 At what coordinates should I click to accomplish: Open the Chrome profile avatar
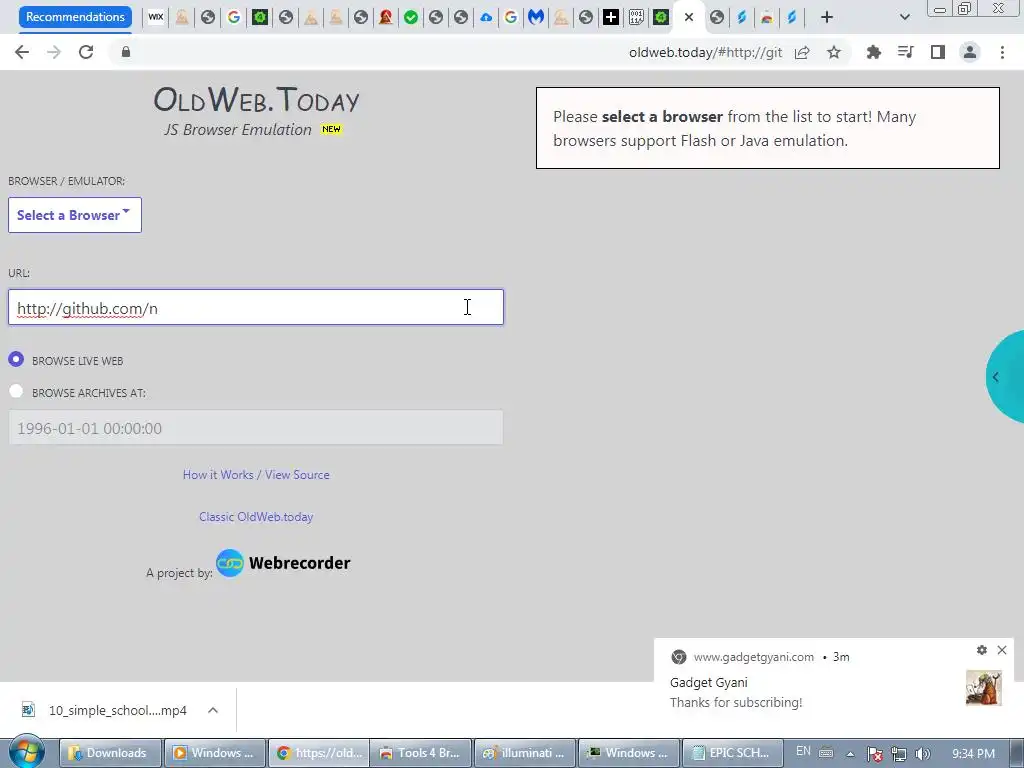970,52
